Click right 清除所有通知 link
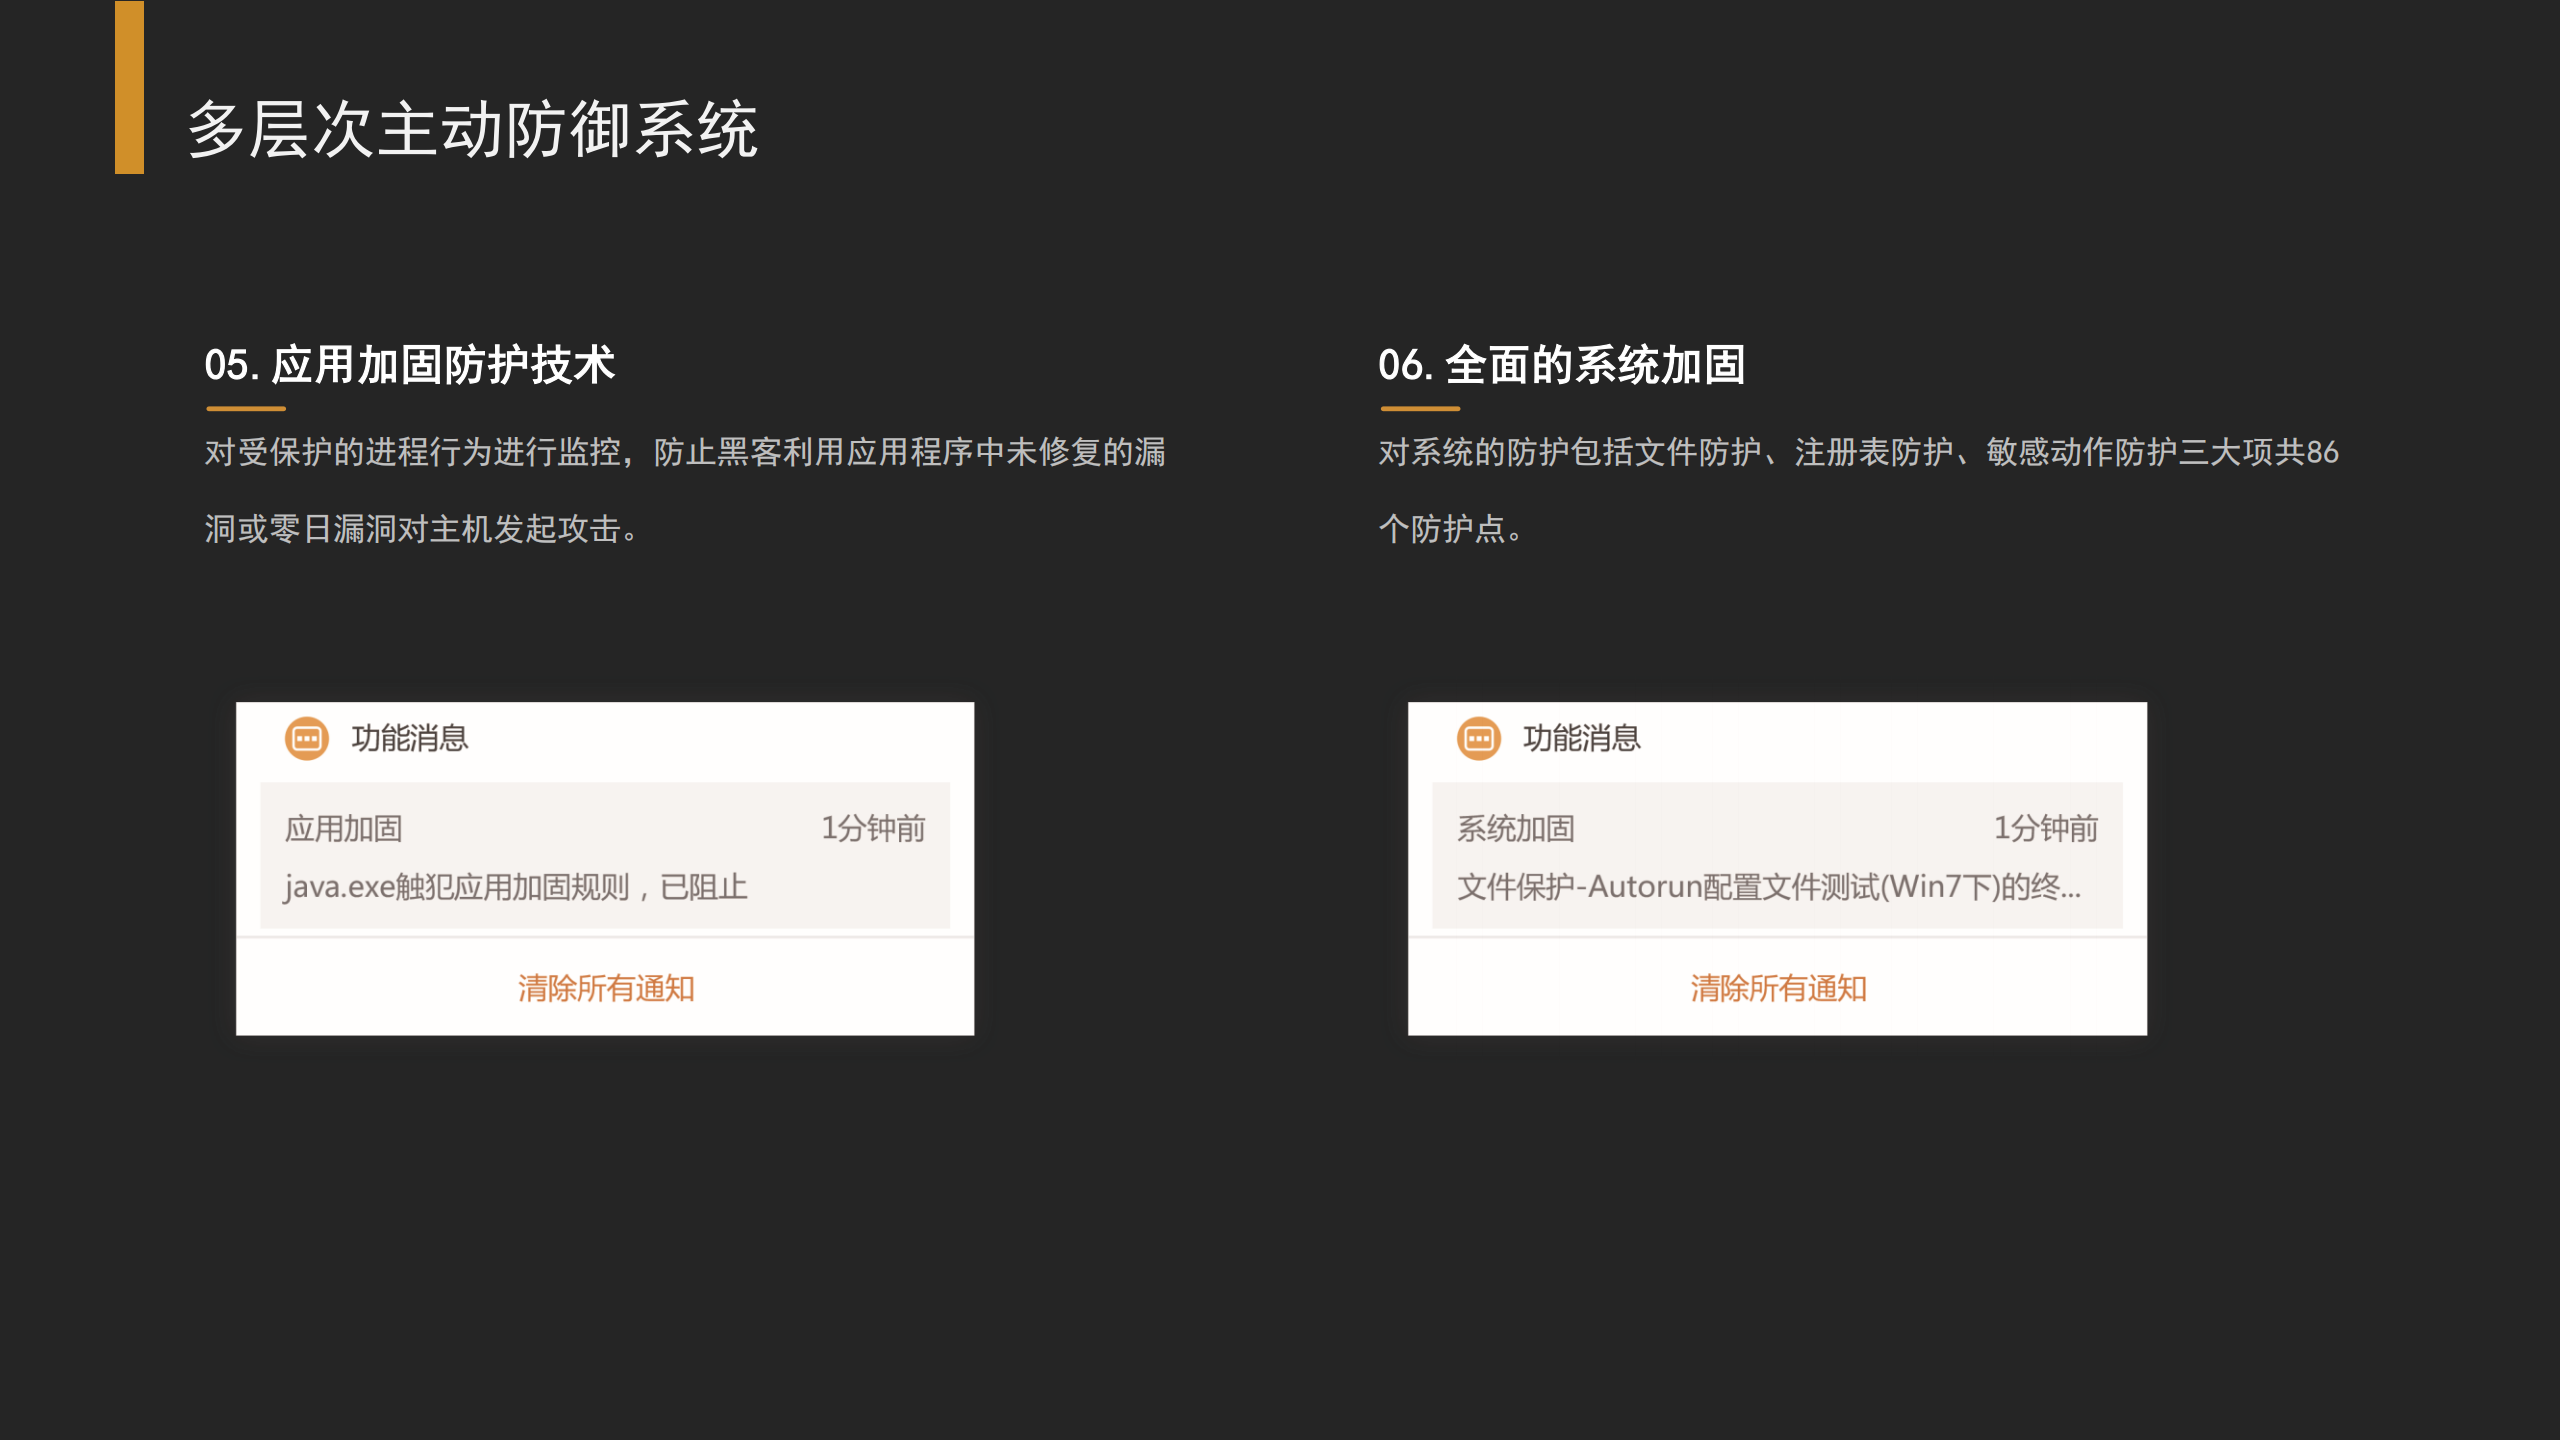Screen dimensions: 2560x1440 (x=1778, y=988)
